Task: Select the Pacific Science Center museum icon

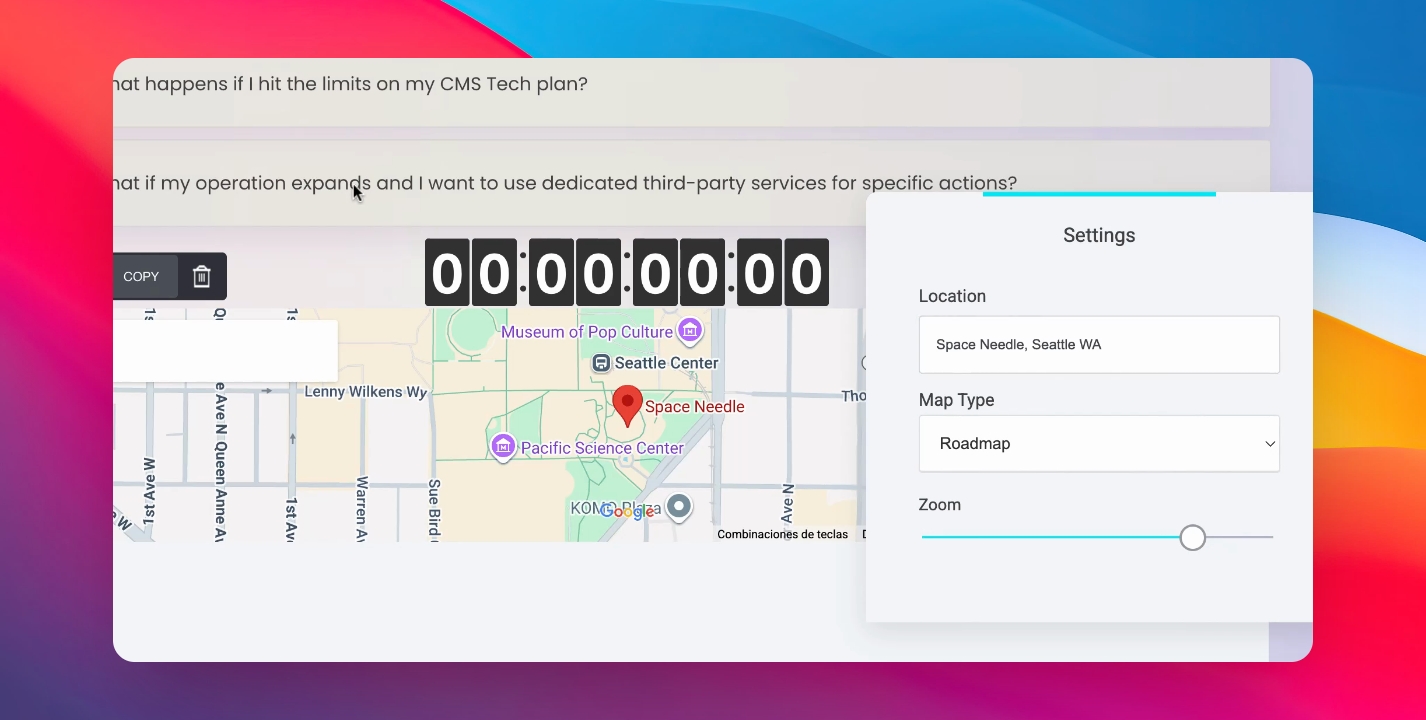Action: coord(503,445)
